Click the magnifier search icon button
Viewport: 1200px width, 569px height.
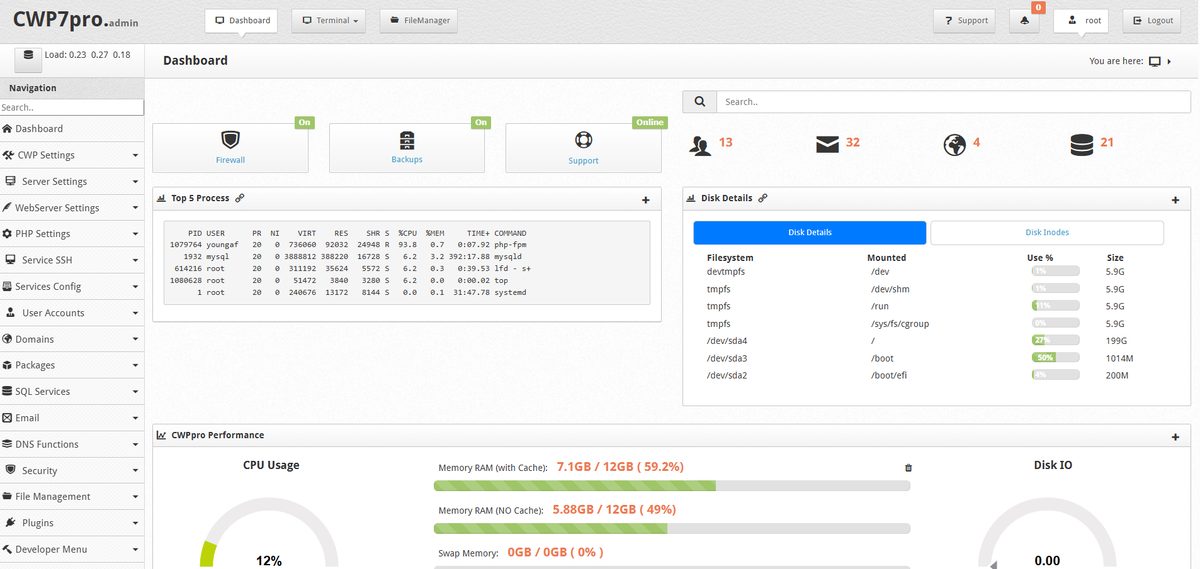[700, 101]
